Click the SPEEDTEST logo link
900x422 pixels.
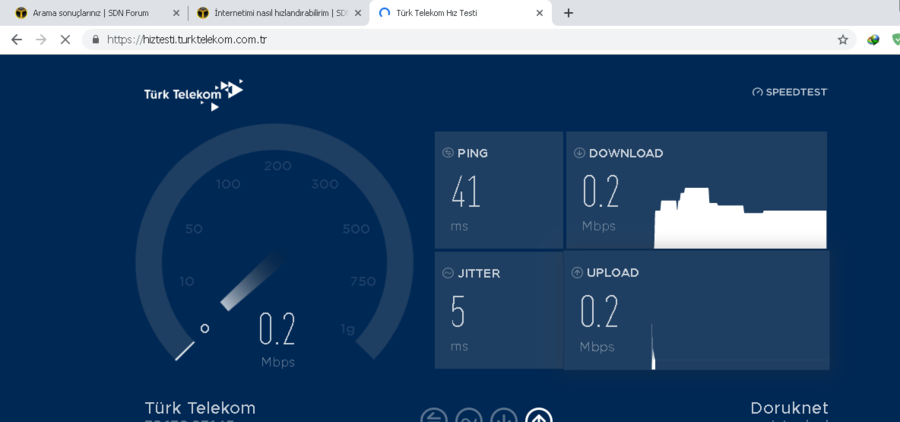(x=790, y=92)
